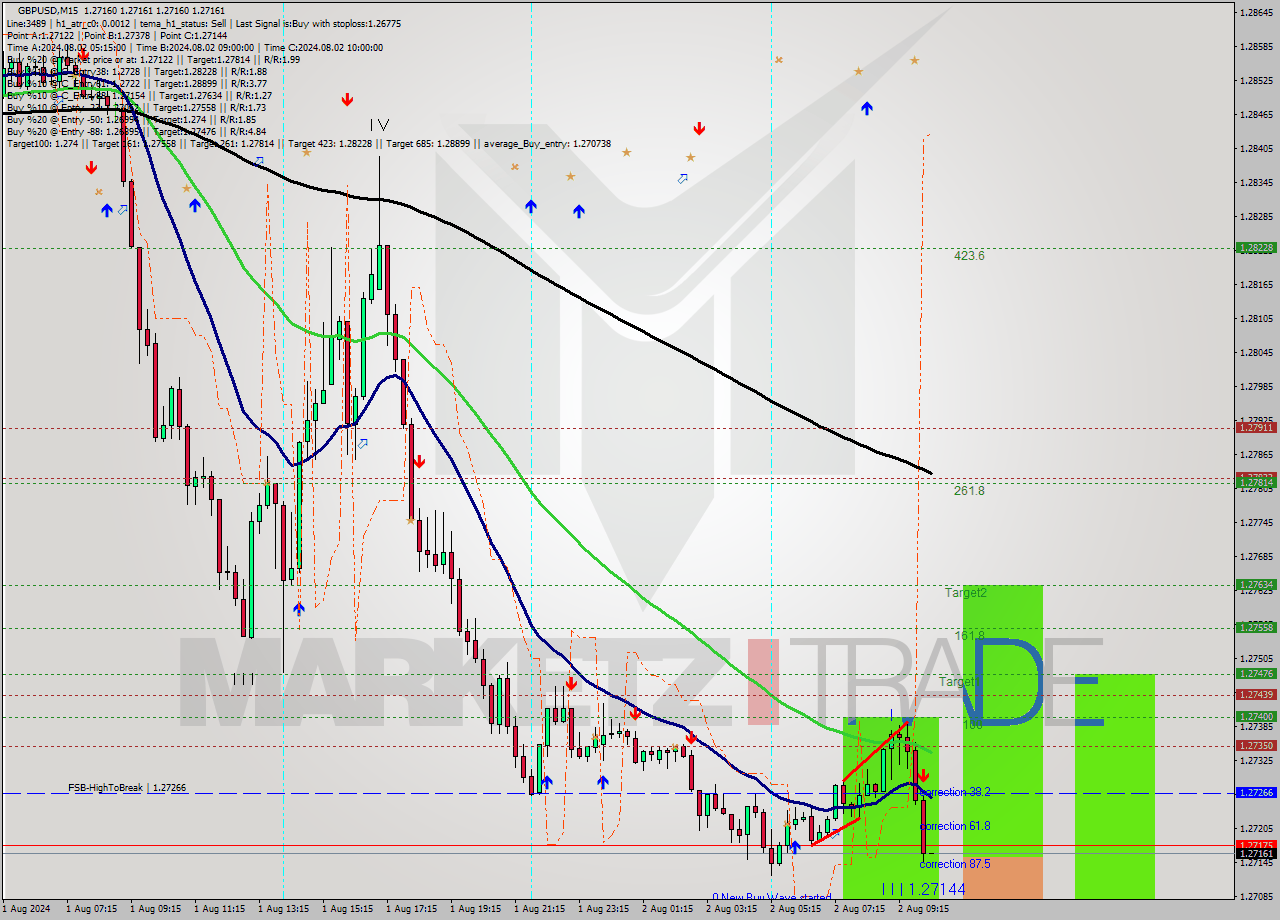Click the green 1.28228 price tag
This screenshot has width=1280, height=920.
point(1255,248)
